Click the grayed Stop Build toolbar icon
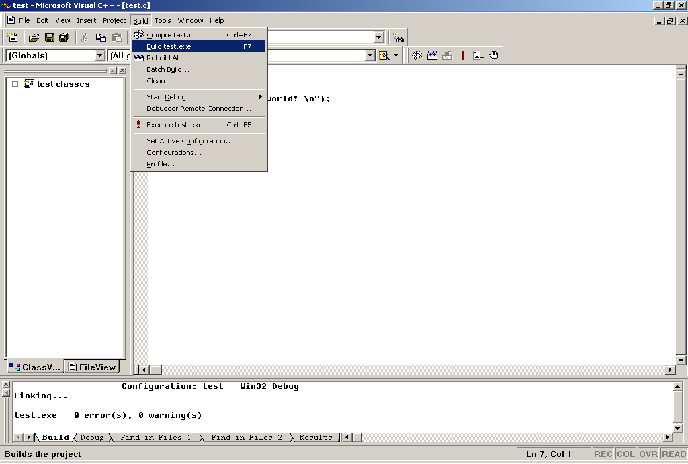The height and width of the screenshot is (464, 688). [447, 55]
